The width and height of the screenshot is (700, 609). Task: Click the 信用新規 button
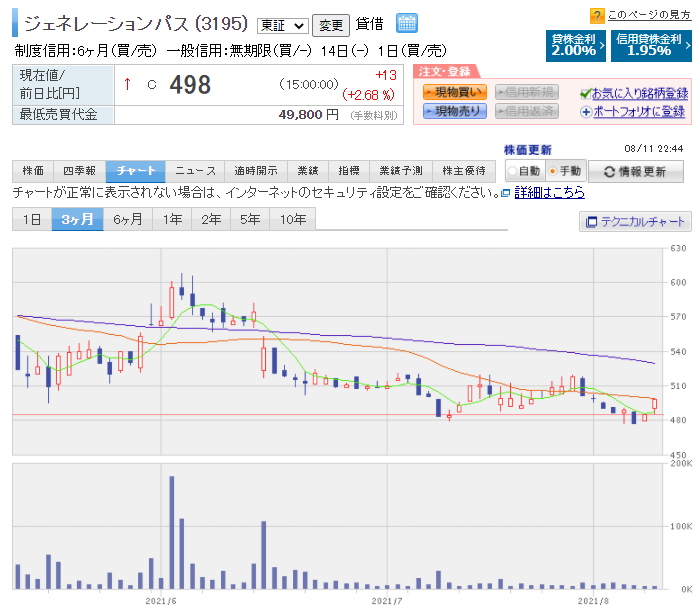pyautogui.click(x=527, y=92)
